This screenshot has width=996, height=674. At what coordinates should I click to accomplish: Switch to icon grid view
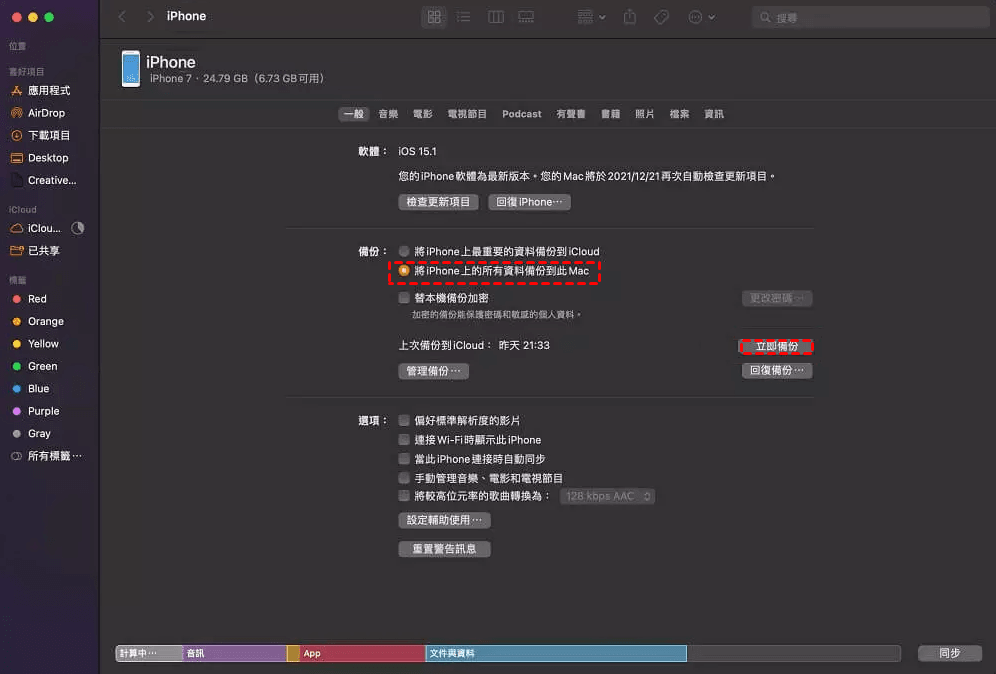coord(434,17)
